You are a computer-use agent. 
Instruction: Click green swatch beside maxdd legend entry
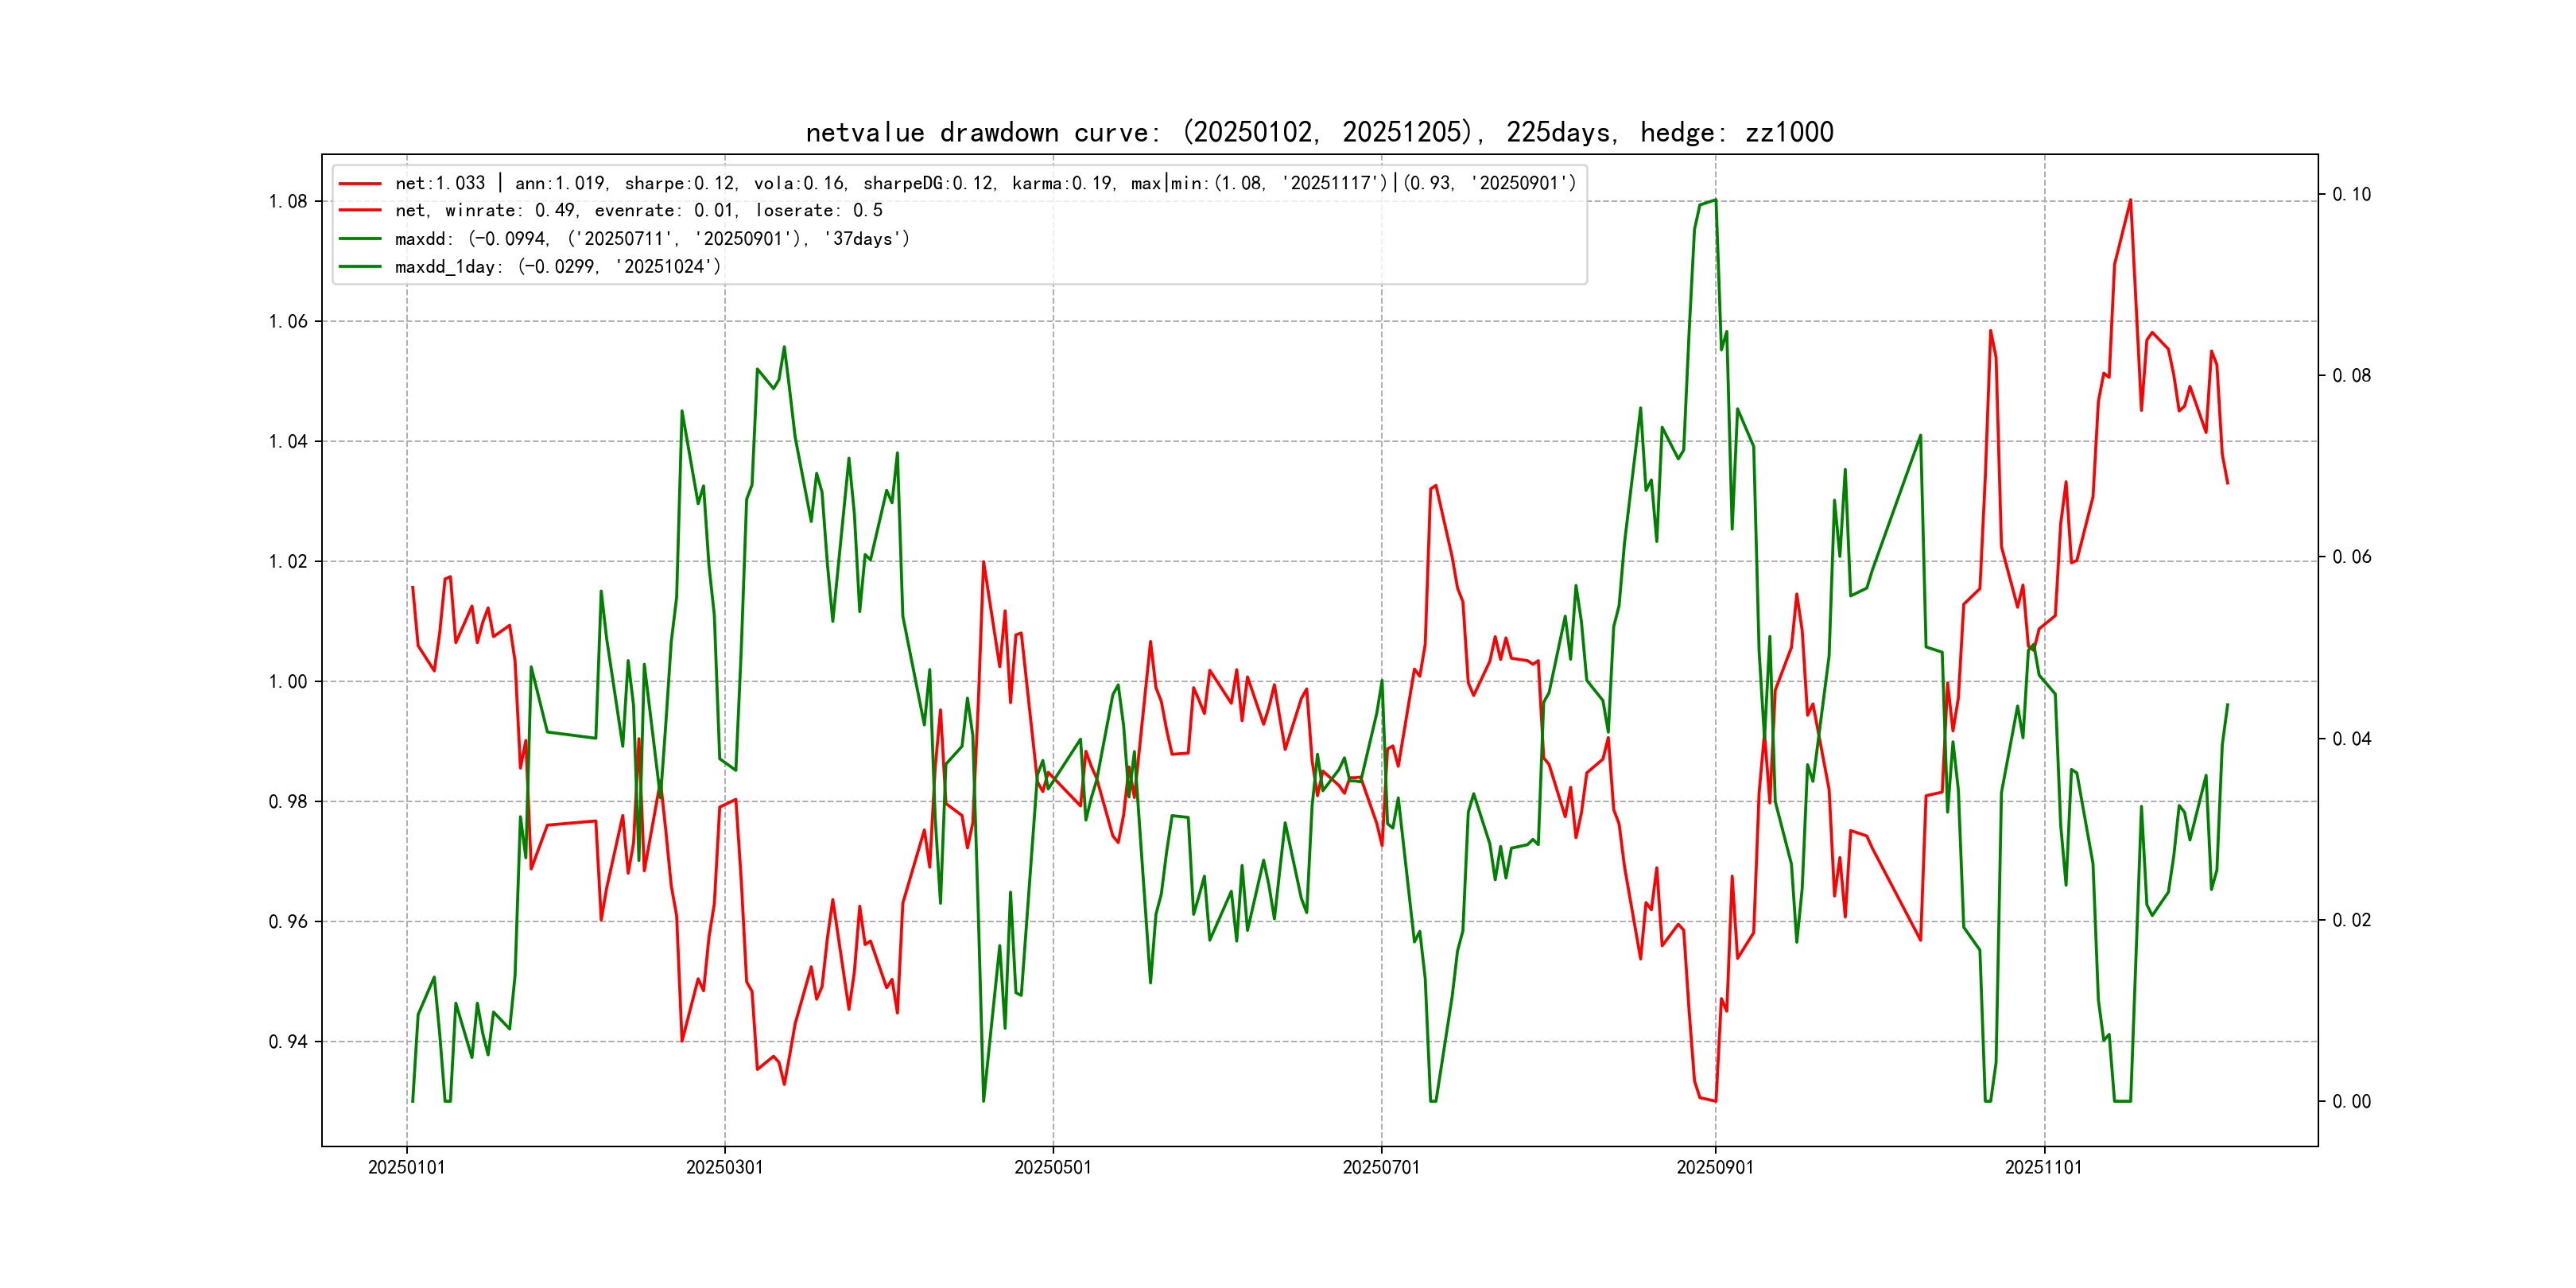[360, 239]
